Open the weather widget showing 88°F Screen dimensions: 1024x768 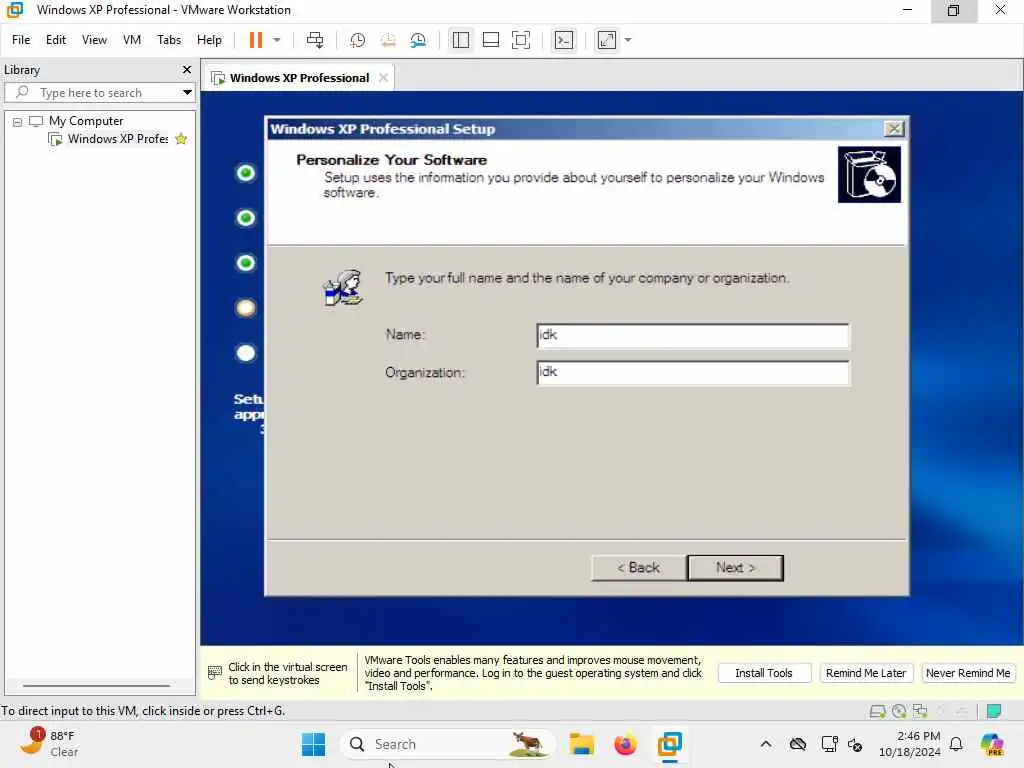[x=50, y=744]
